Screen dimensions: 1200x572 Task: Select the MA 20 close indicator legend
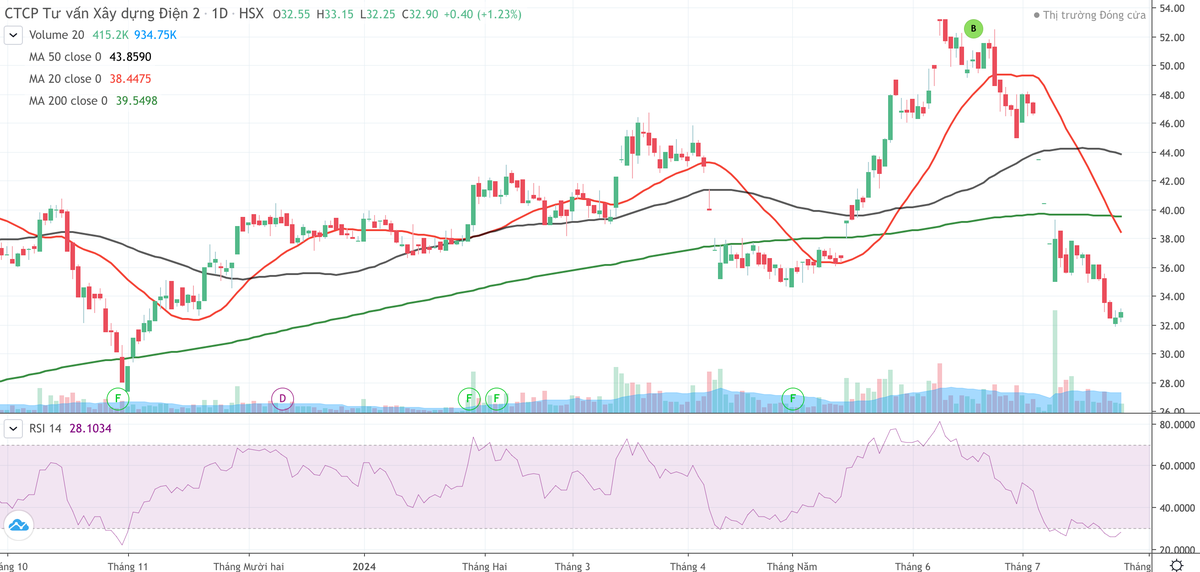[65, 79]
